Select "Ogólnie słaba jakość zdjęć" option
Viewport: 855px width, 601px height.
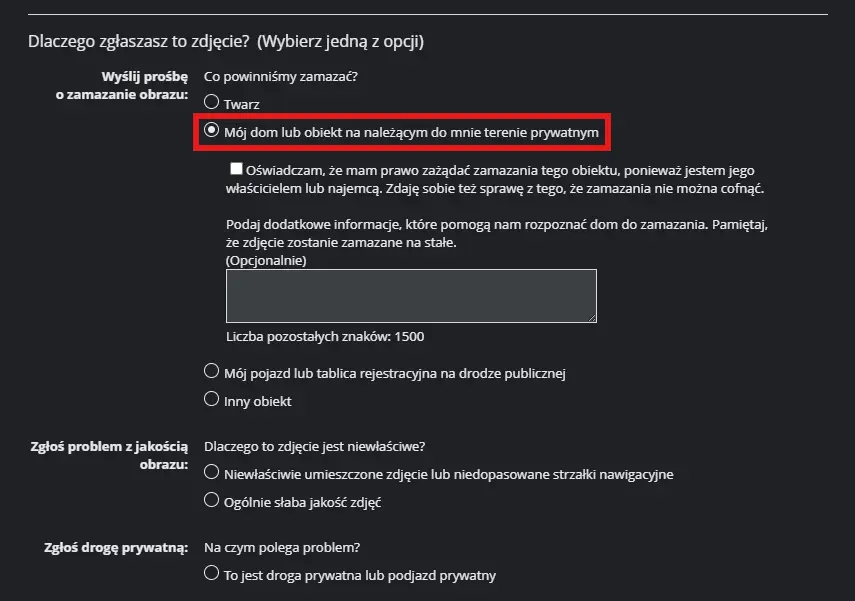click(211, 500)
